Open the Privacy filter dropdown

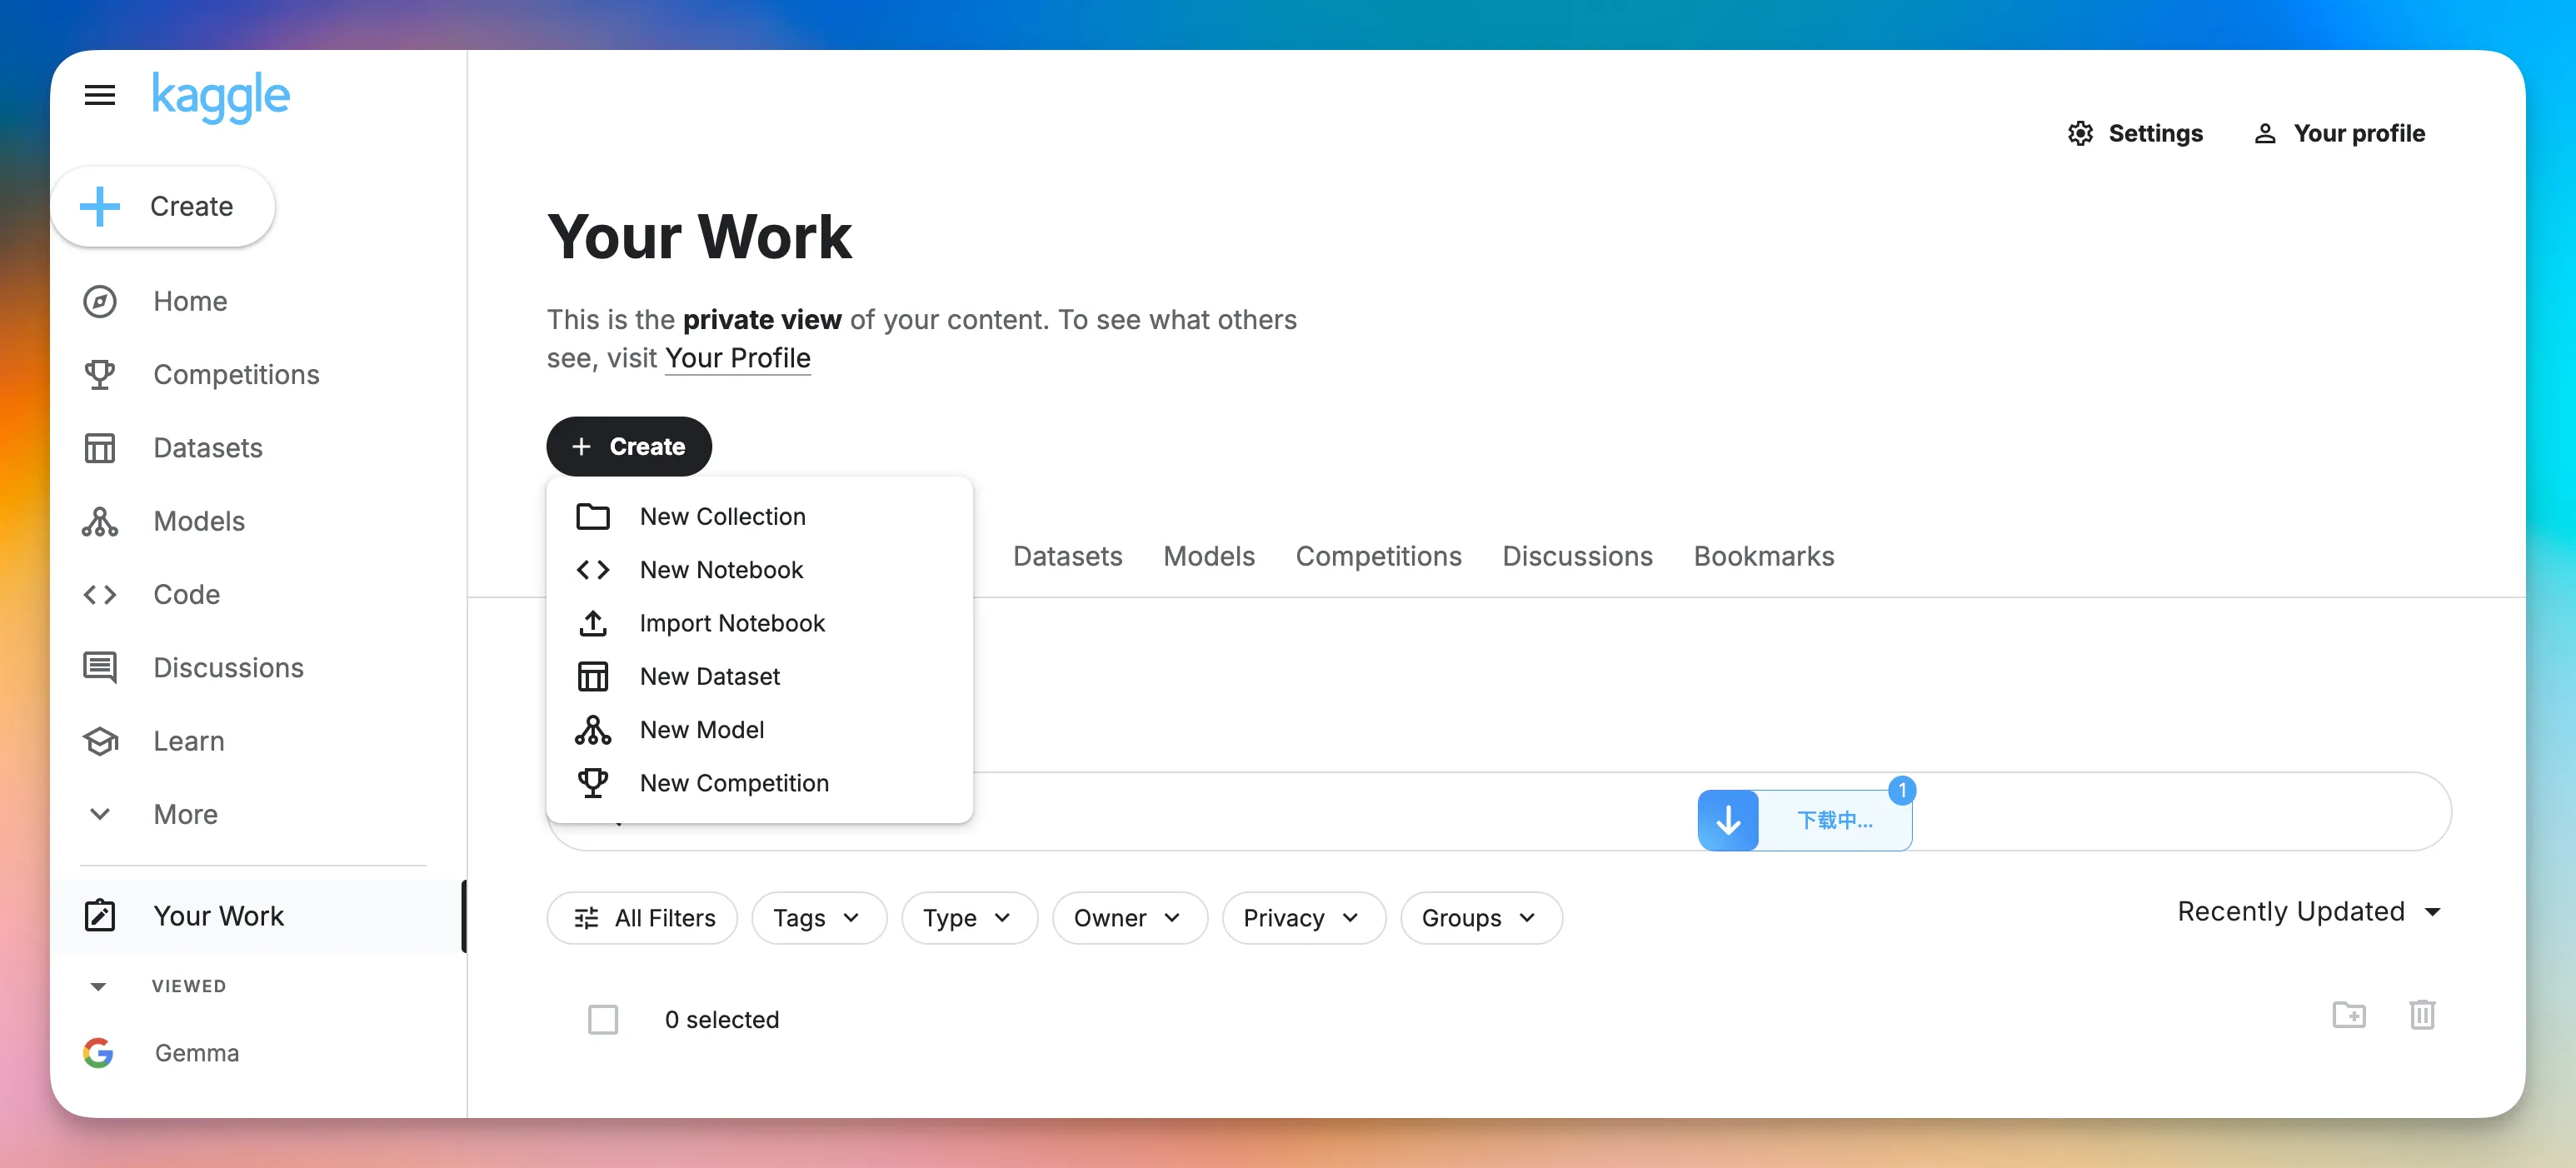click(1302, 917)
